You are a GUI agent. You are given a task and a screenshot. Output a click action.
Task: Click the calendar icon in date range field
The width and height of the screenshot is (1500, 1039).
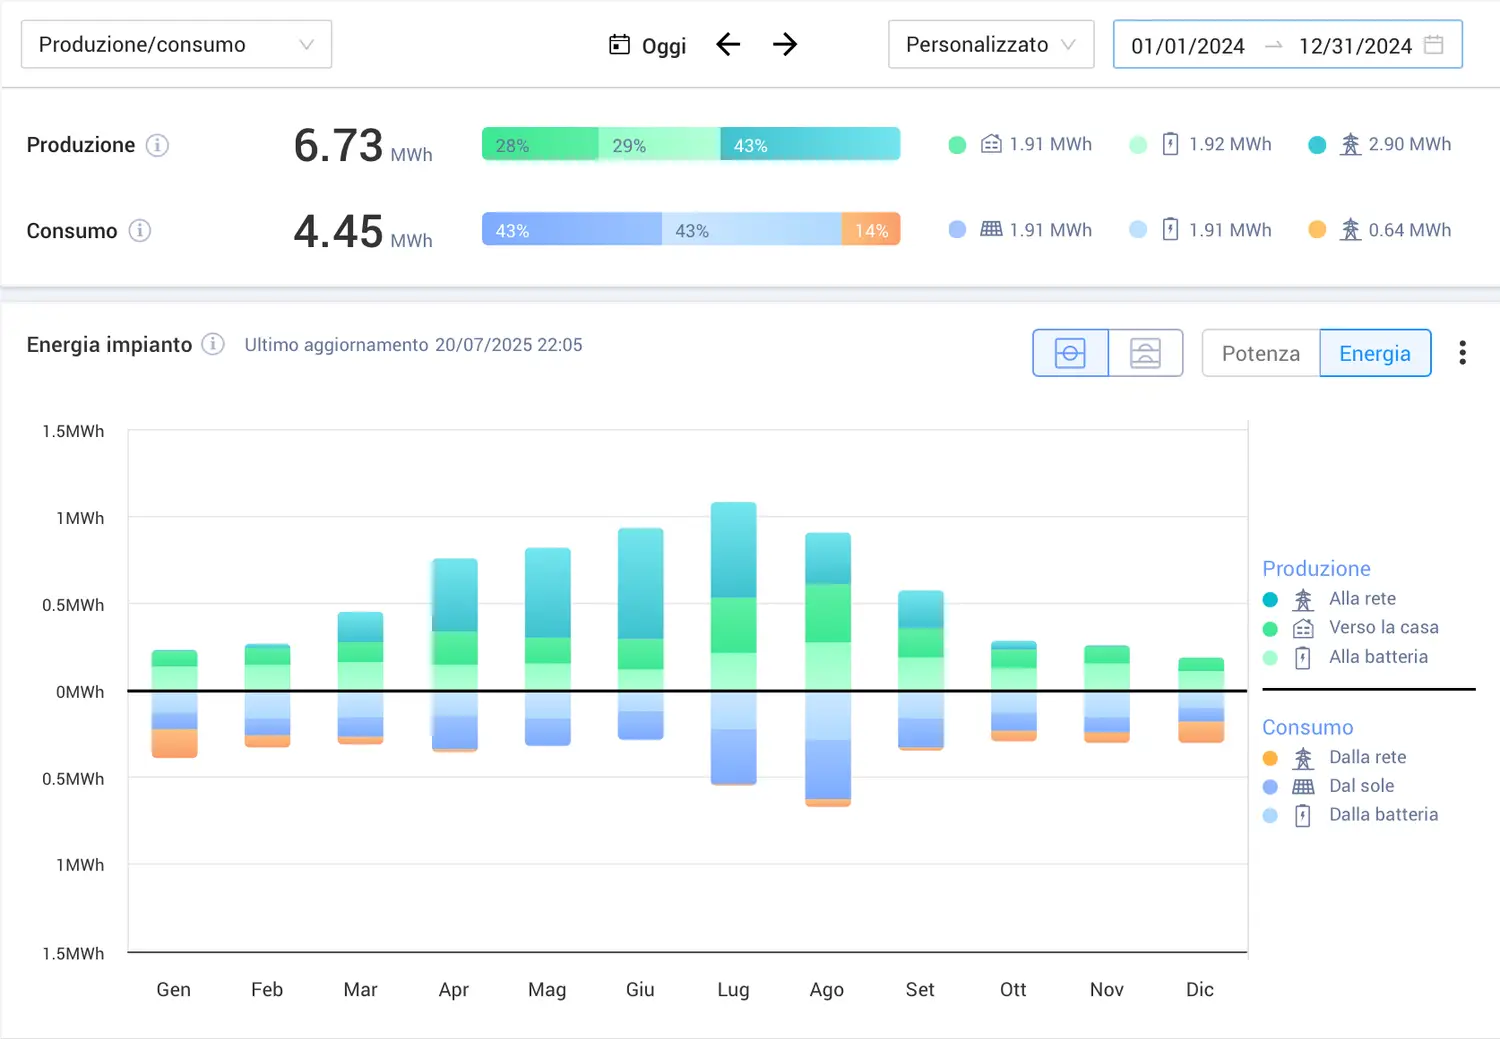coord(1433,45)
